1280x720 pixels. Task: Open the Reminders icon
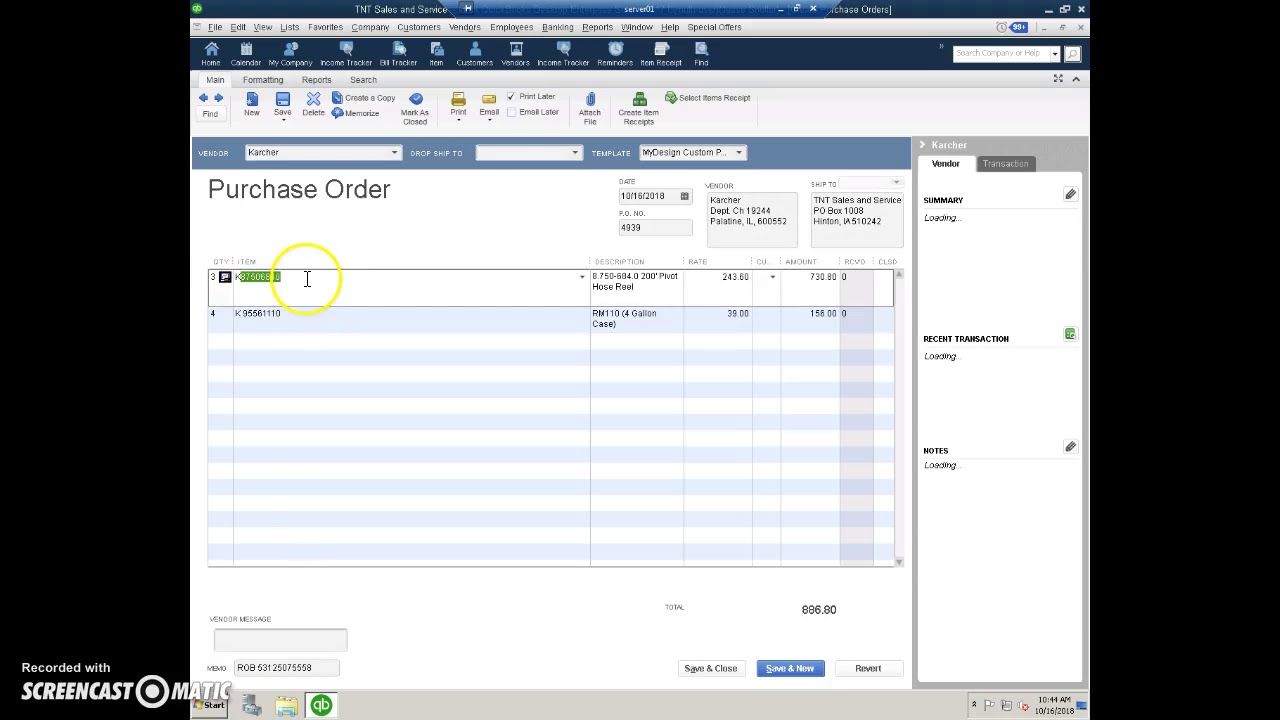(615, 54)
